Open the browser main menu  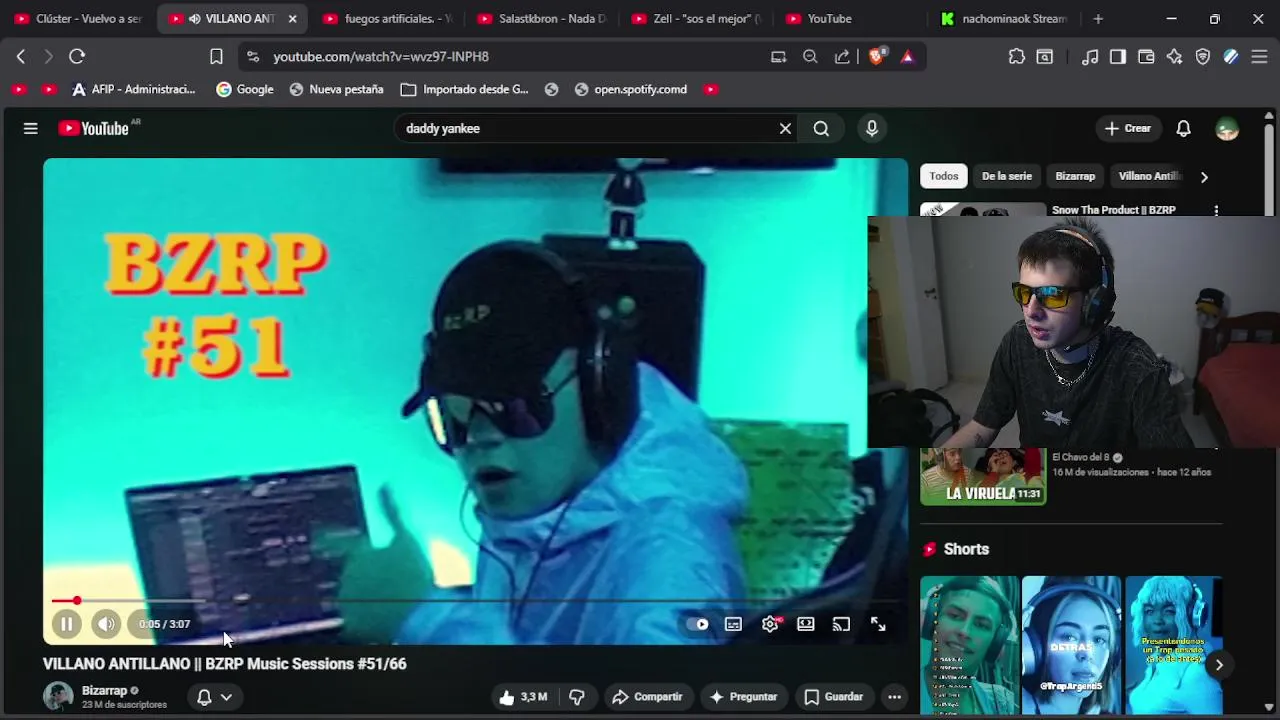coord(1259,57)
